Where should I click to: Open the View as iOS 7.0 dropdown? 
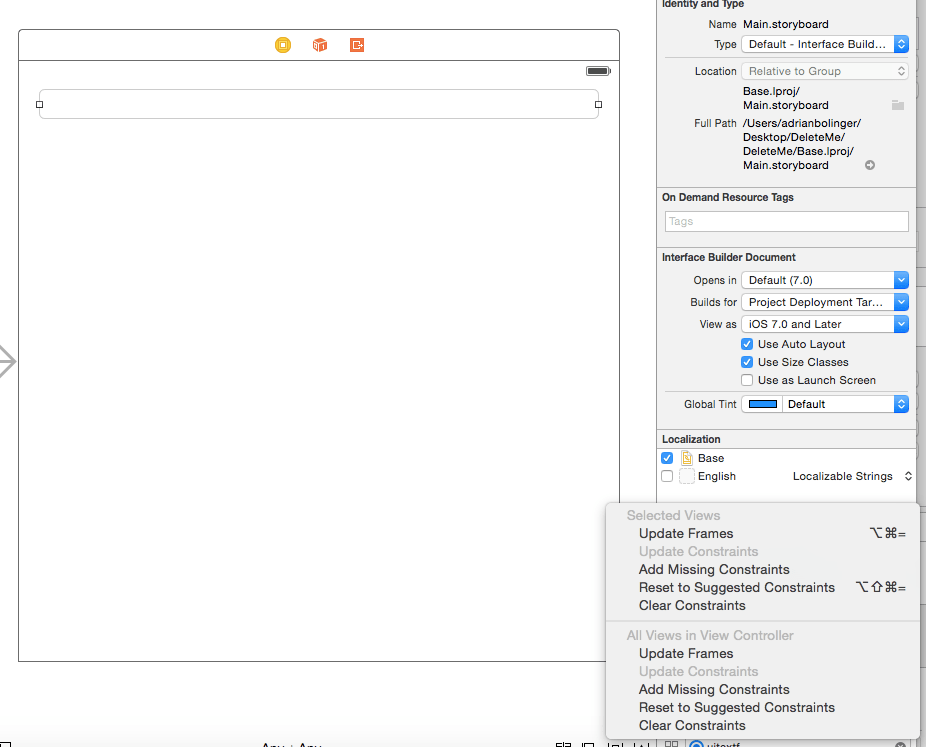pyautogui.click(x=824, y=324)
